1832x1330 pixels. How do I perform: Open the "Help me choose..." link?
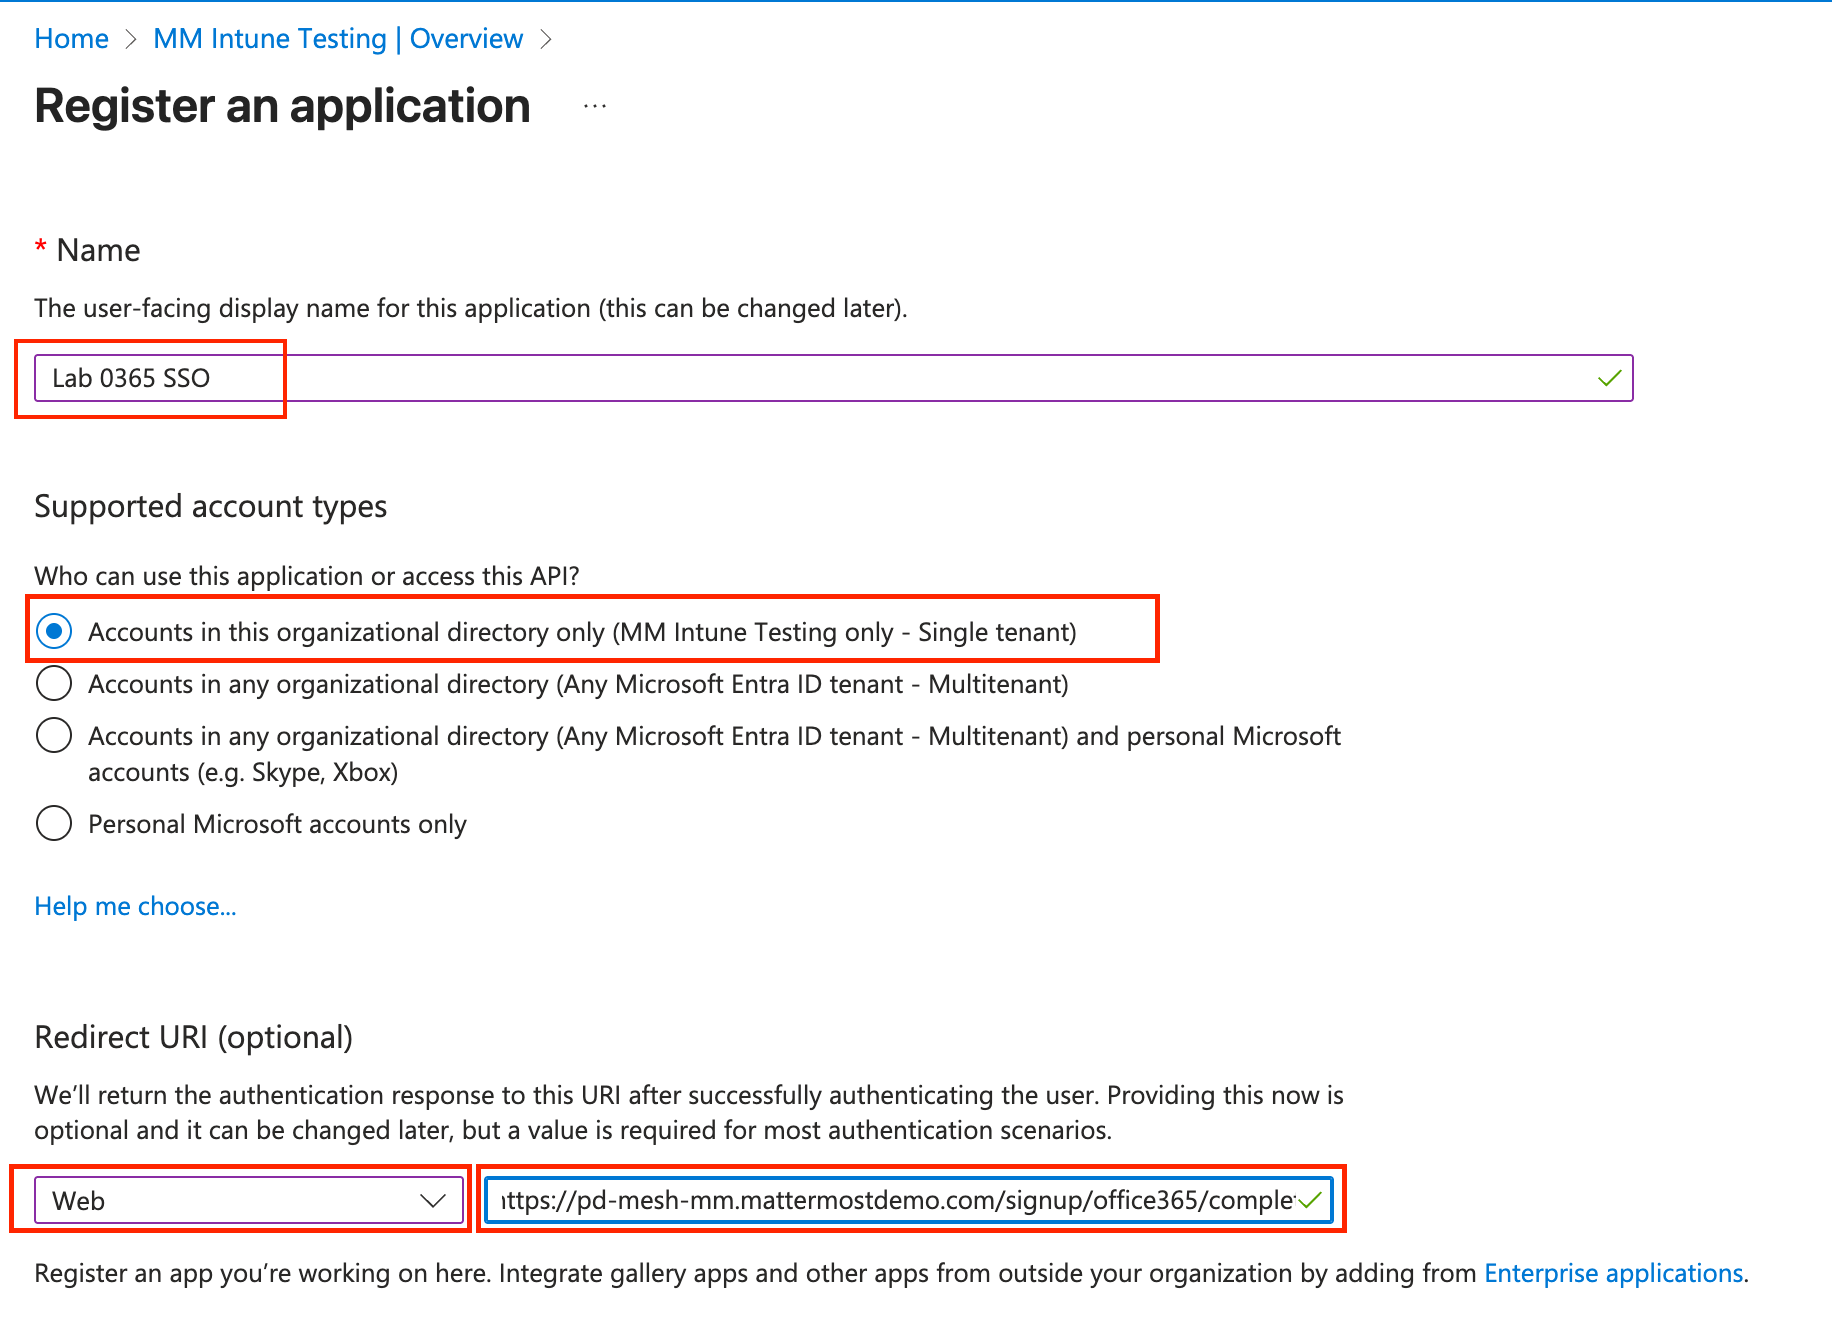[135, 906]
